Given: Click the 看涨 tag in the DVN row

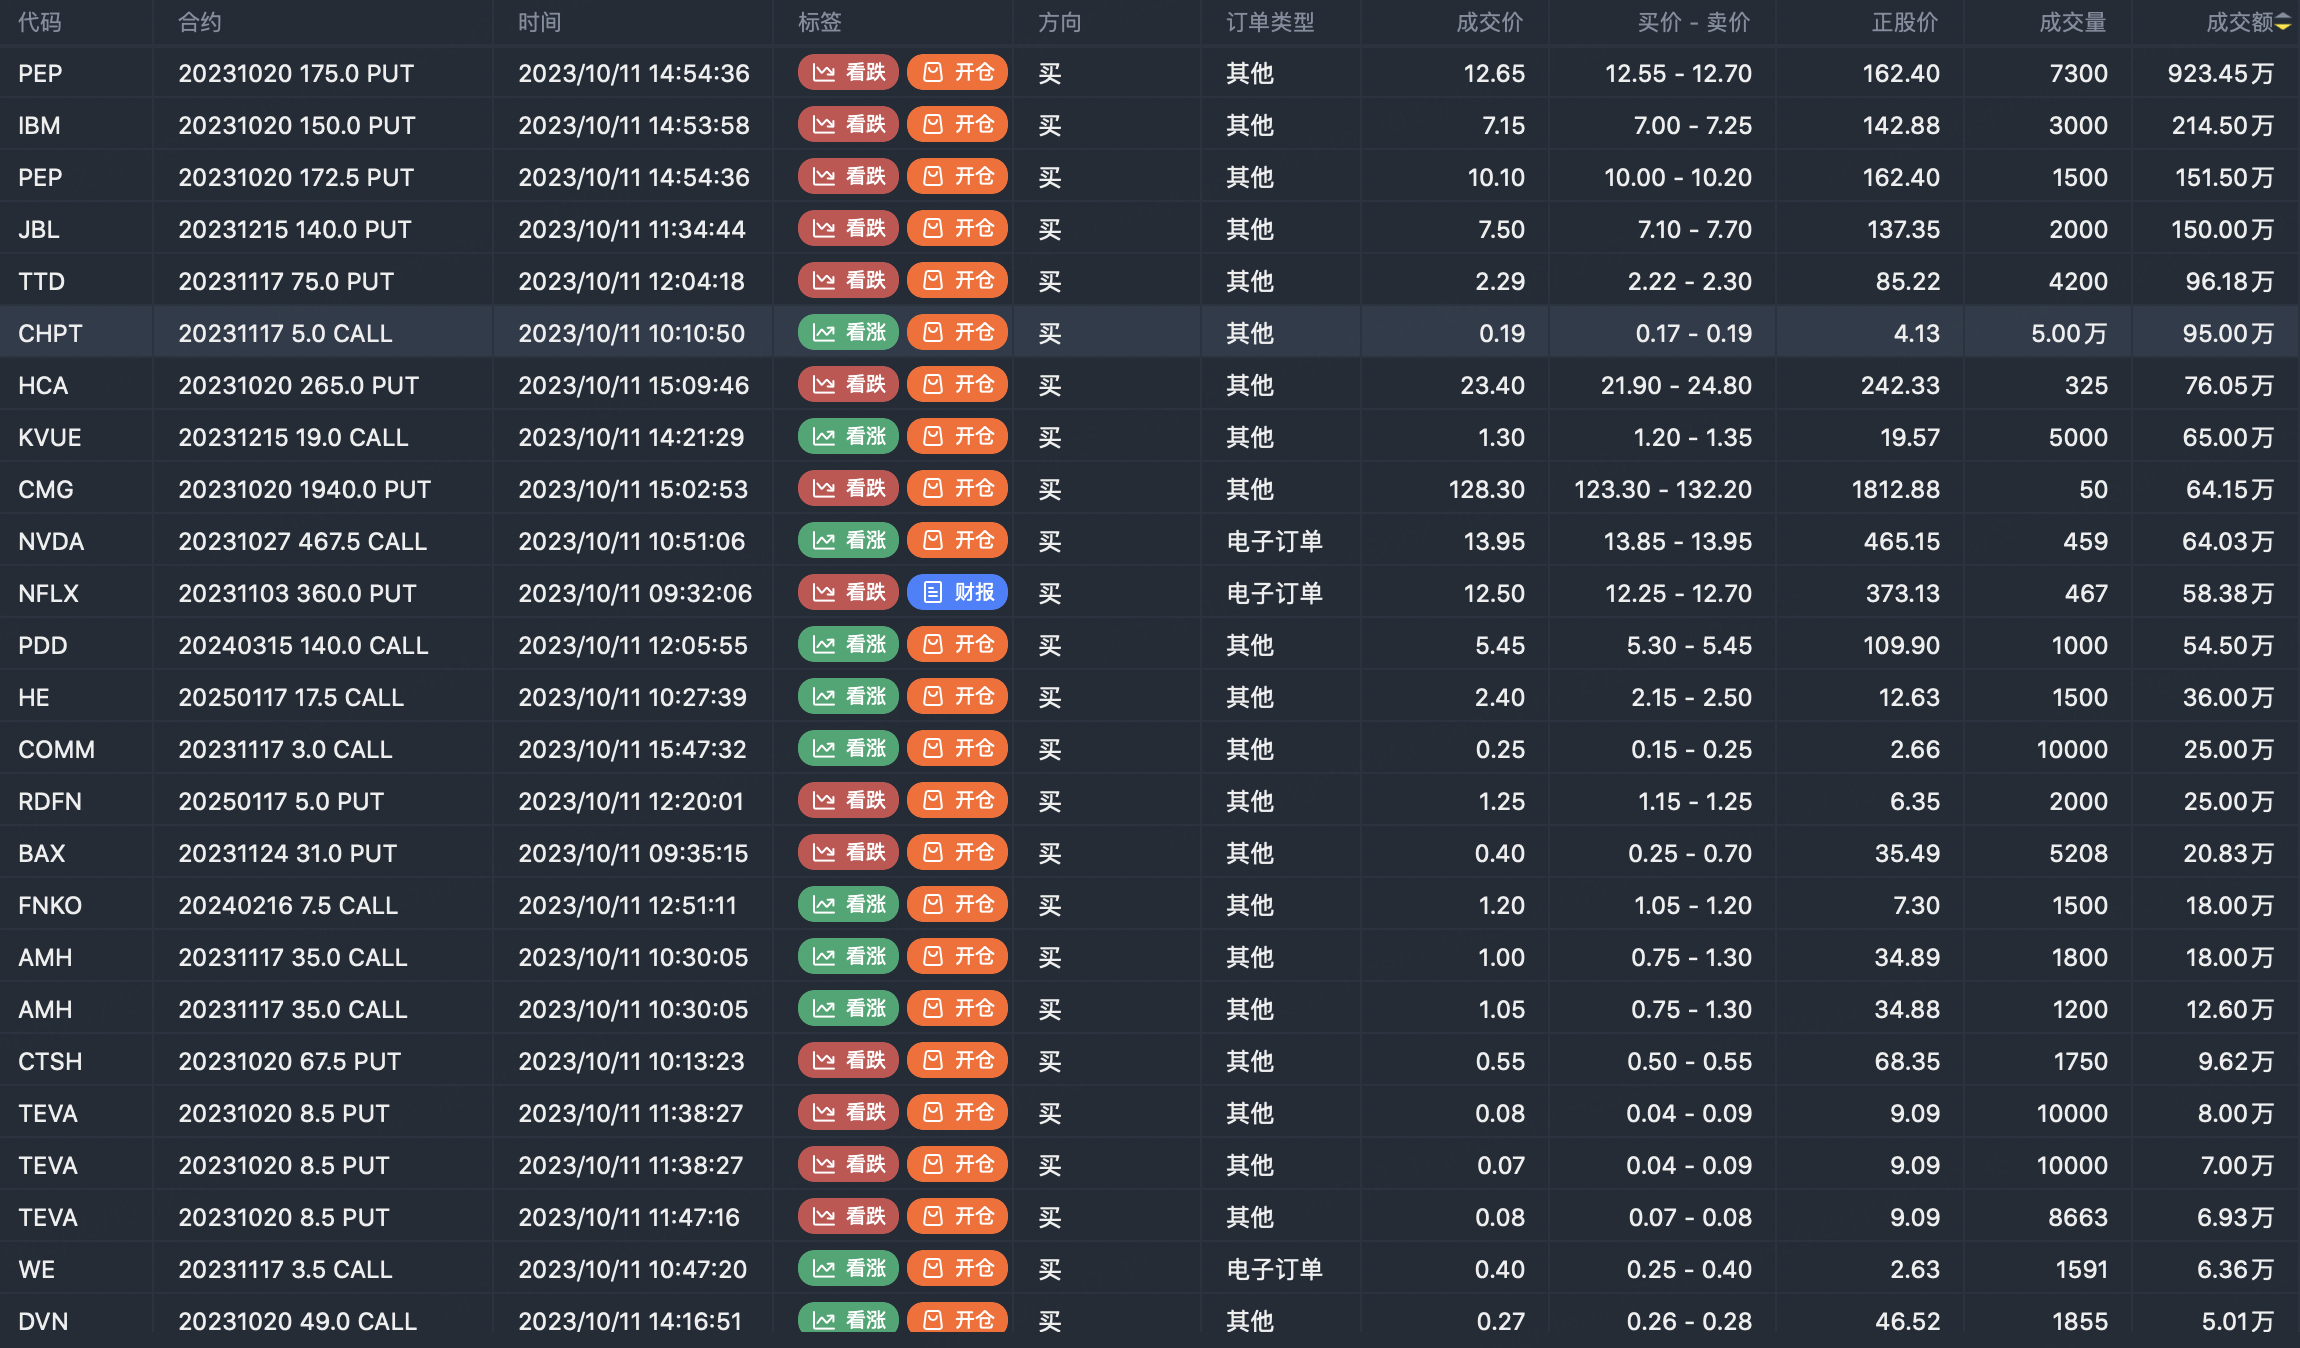Looking at the screenshot, I should 848,1319.
